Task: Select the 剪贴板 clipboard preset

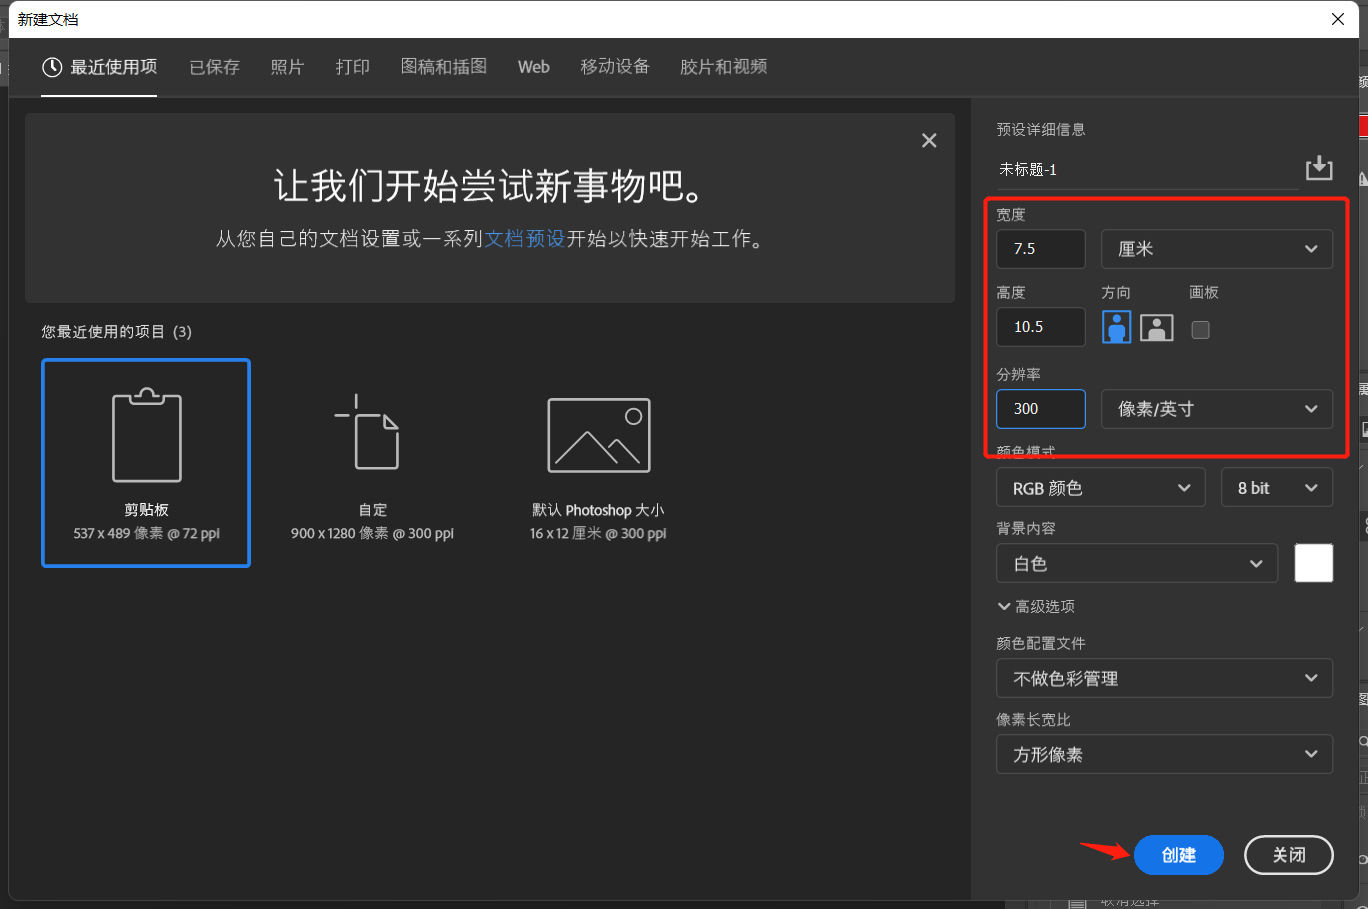Action: pos(146,463)
